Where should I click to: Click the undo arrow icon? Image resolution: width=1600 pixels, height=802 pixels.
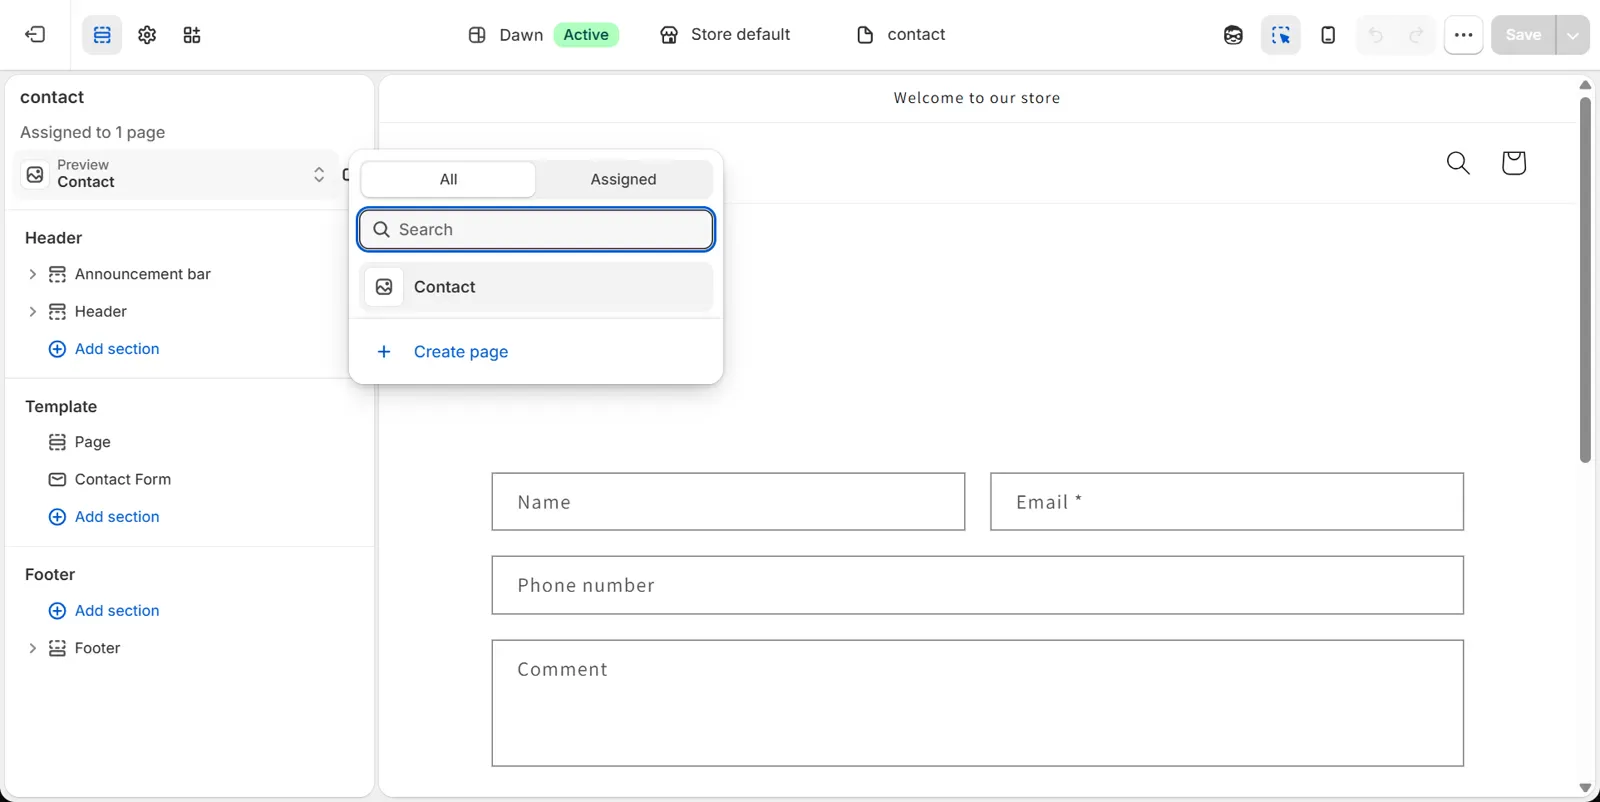click(1376, 35)
